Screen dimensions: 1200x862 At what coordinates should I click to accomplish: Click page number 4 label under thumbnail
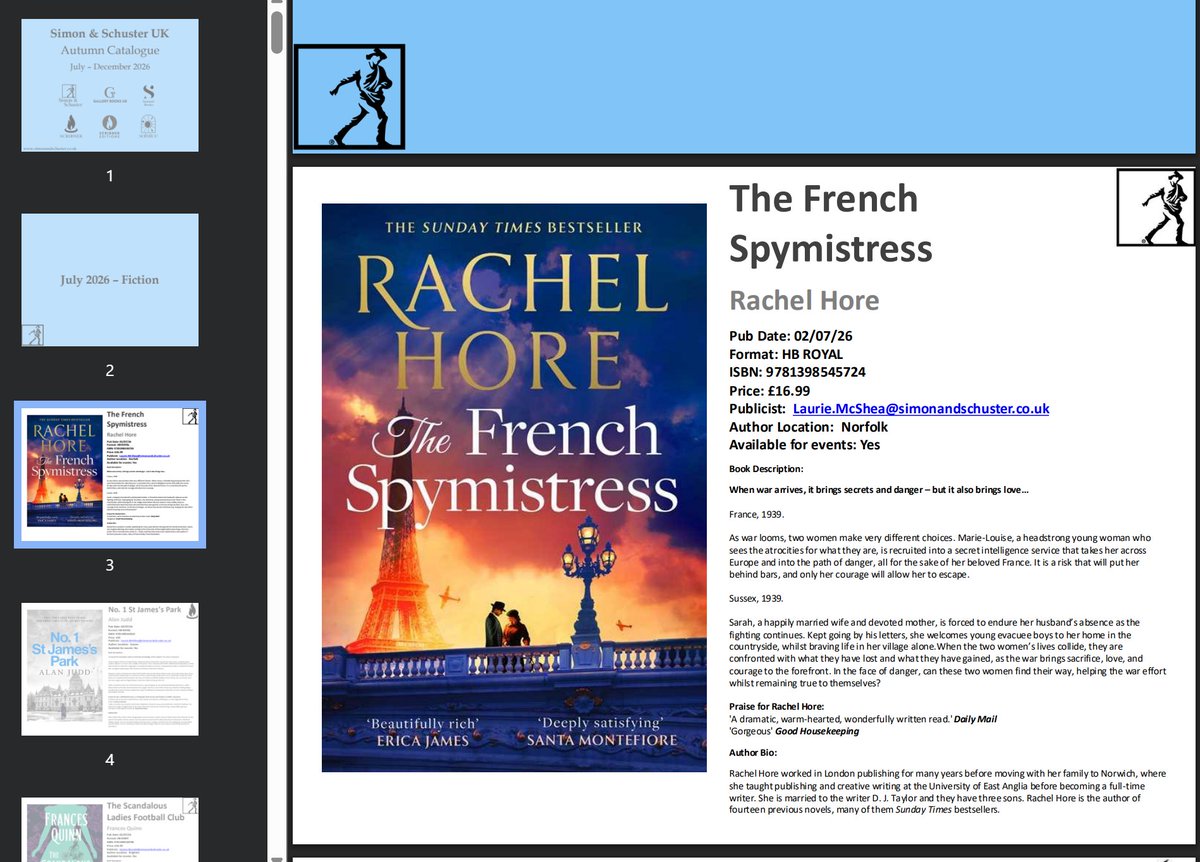tap(110, 760)
